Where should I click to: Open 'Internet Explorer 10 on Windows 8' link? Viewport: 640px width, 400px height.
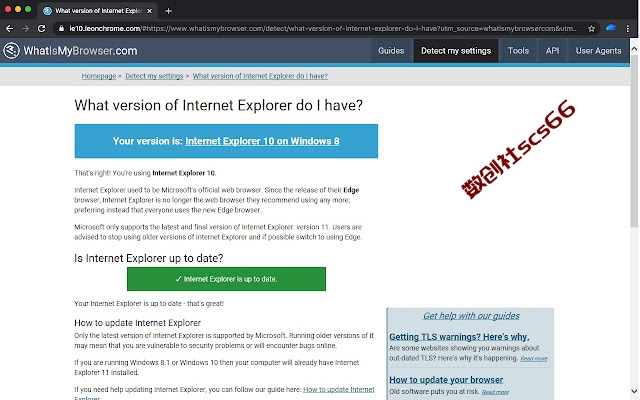(x=262, y=141)
